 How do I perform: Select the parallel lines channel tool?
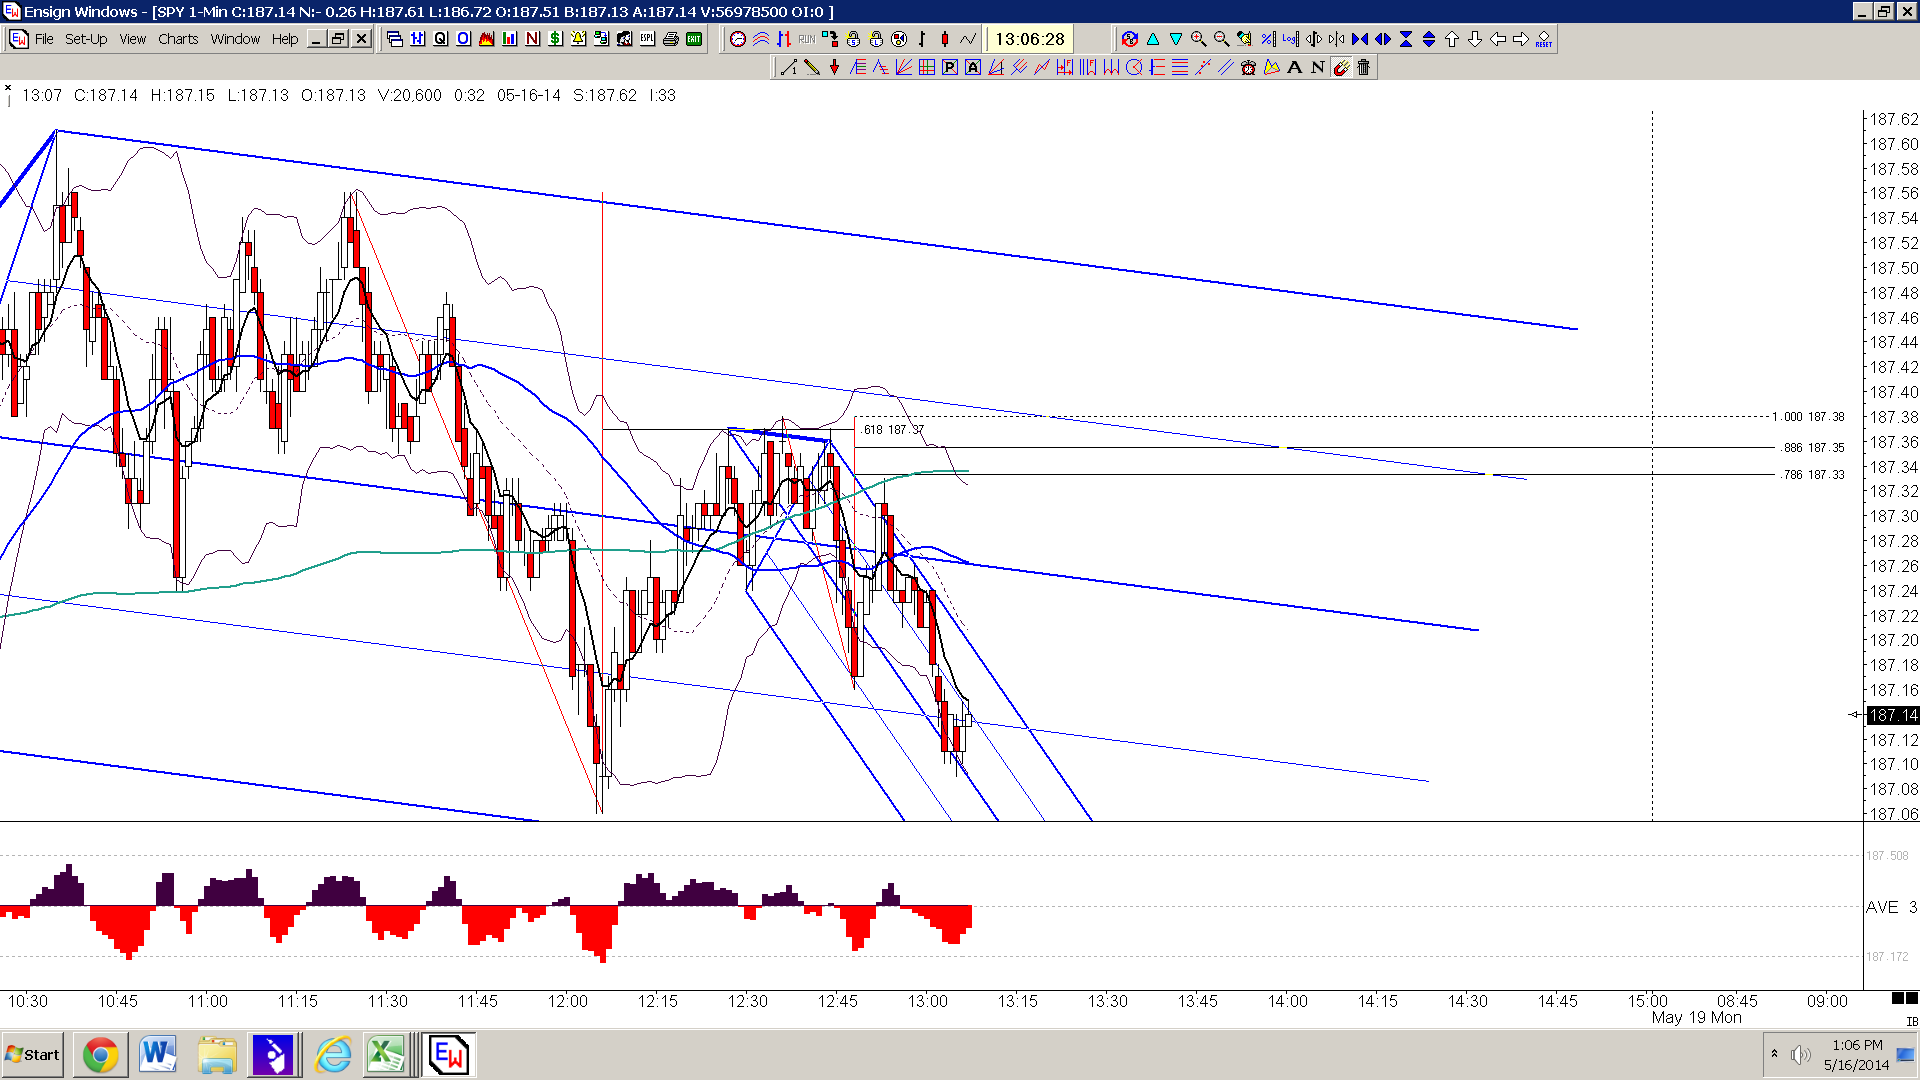pos(1225,67)
